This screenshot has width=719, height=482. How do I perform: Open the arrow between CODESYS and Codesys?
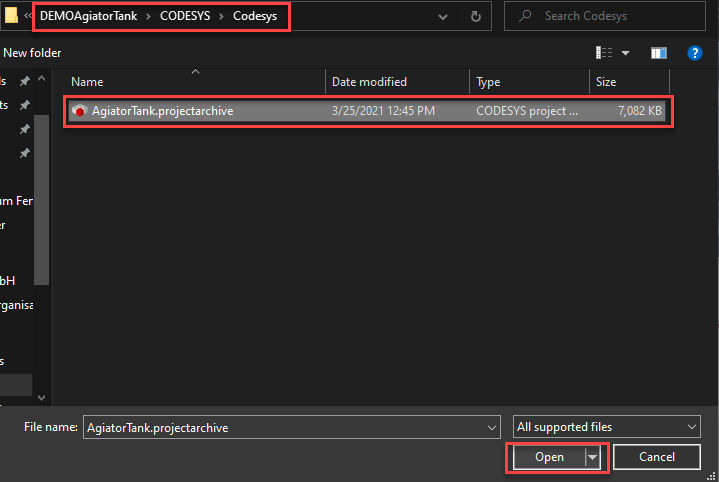pos(221,17)
